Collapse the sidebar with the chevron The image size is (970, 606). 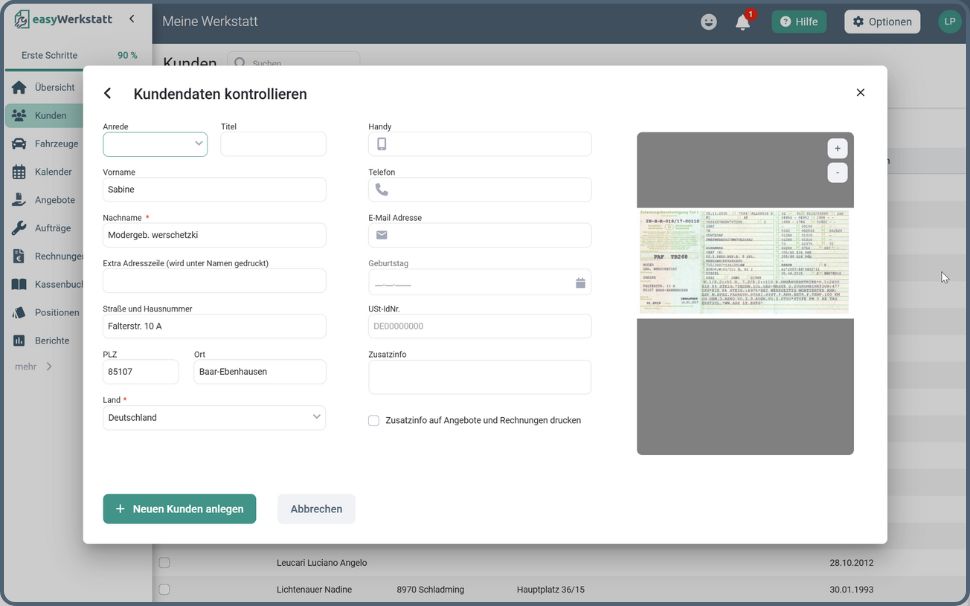click(x=132, y=19)
